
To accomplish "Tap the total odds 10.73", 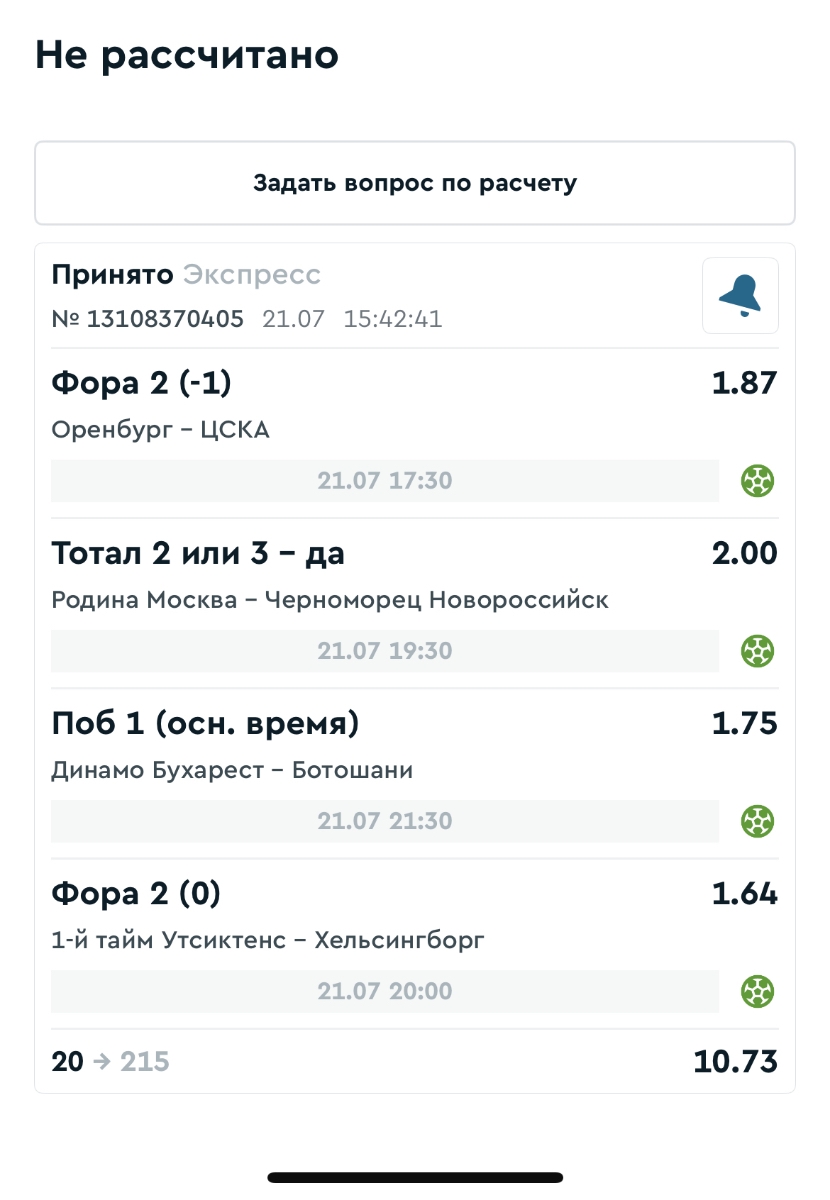I will (735, 1062).
